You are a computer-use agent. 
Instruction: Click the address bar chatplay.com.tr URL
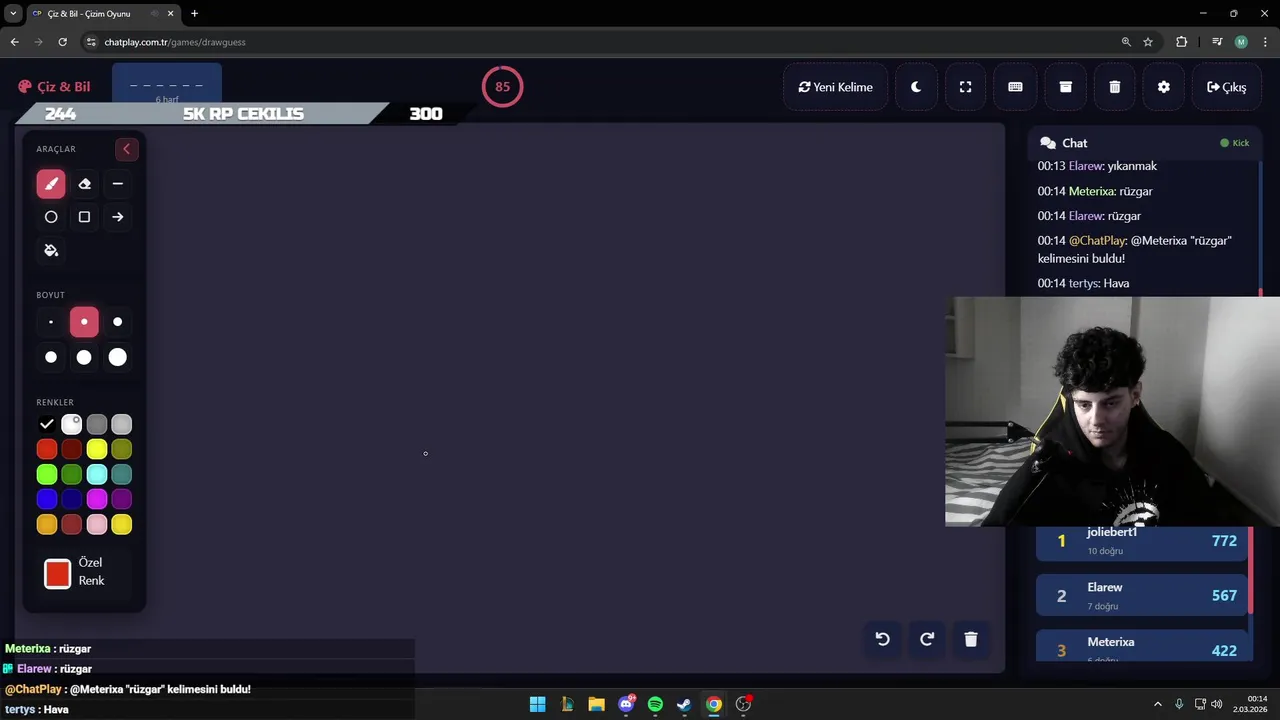tap(175, 42)
